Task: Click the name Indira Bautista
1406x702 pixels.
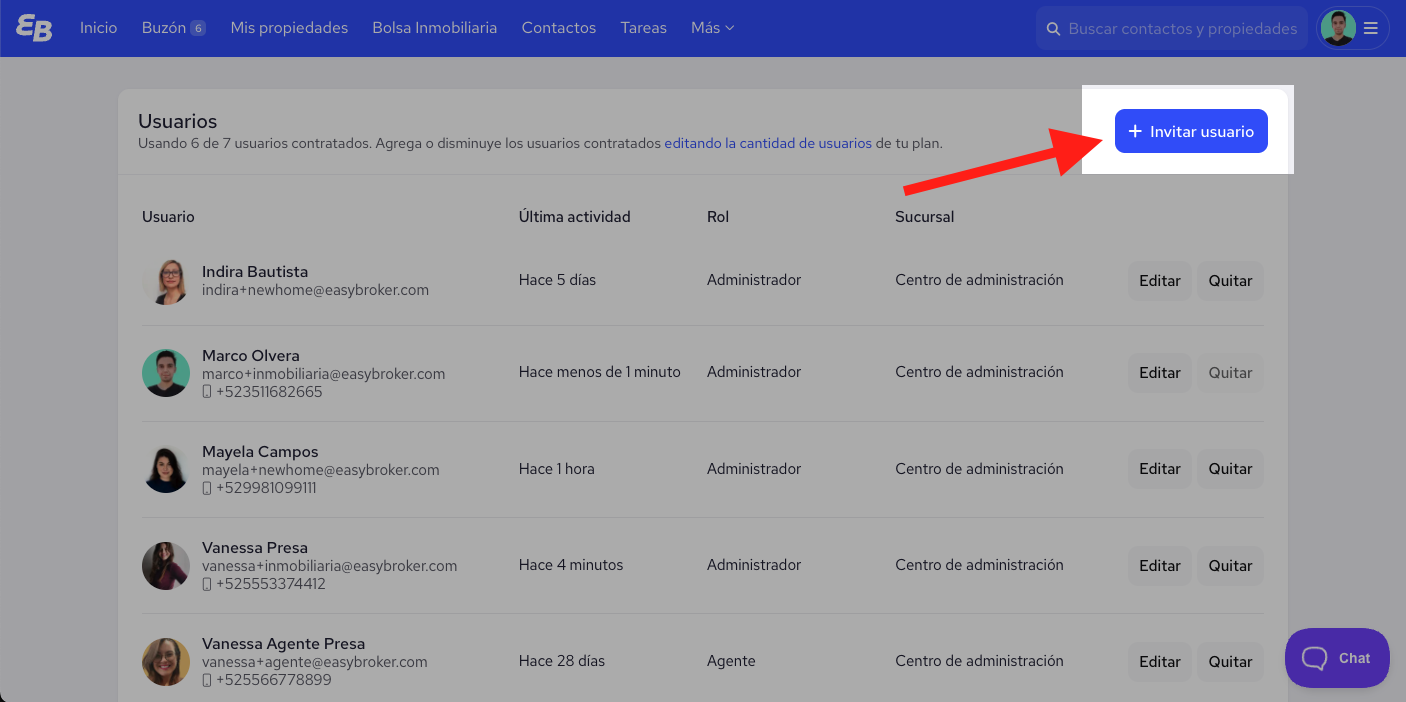Action: pos(255,272)
